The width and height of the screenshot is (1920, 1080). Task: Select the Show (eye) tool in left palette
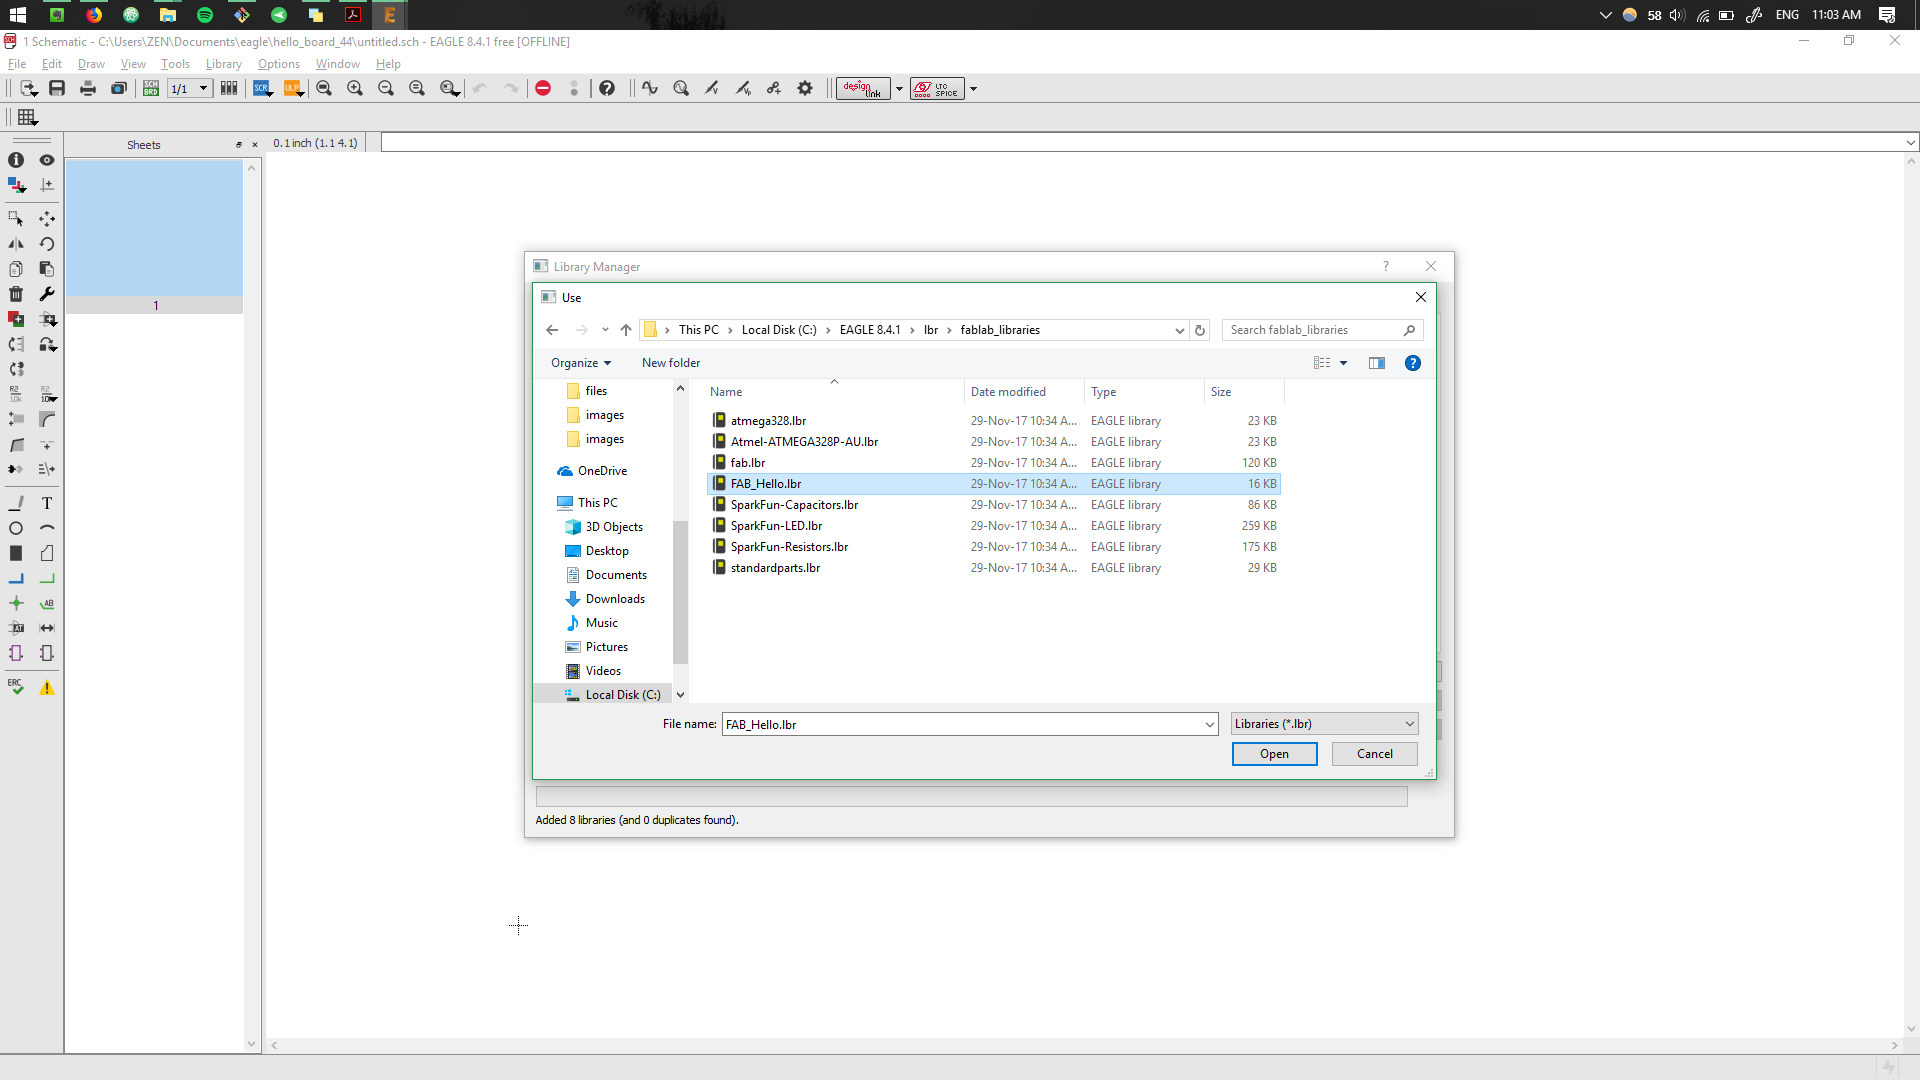47,160
